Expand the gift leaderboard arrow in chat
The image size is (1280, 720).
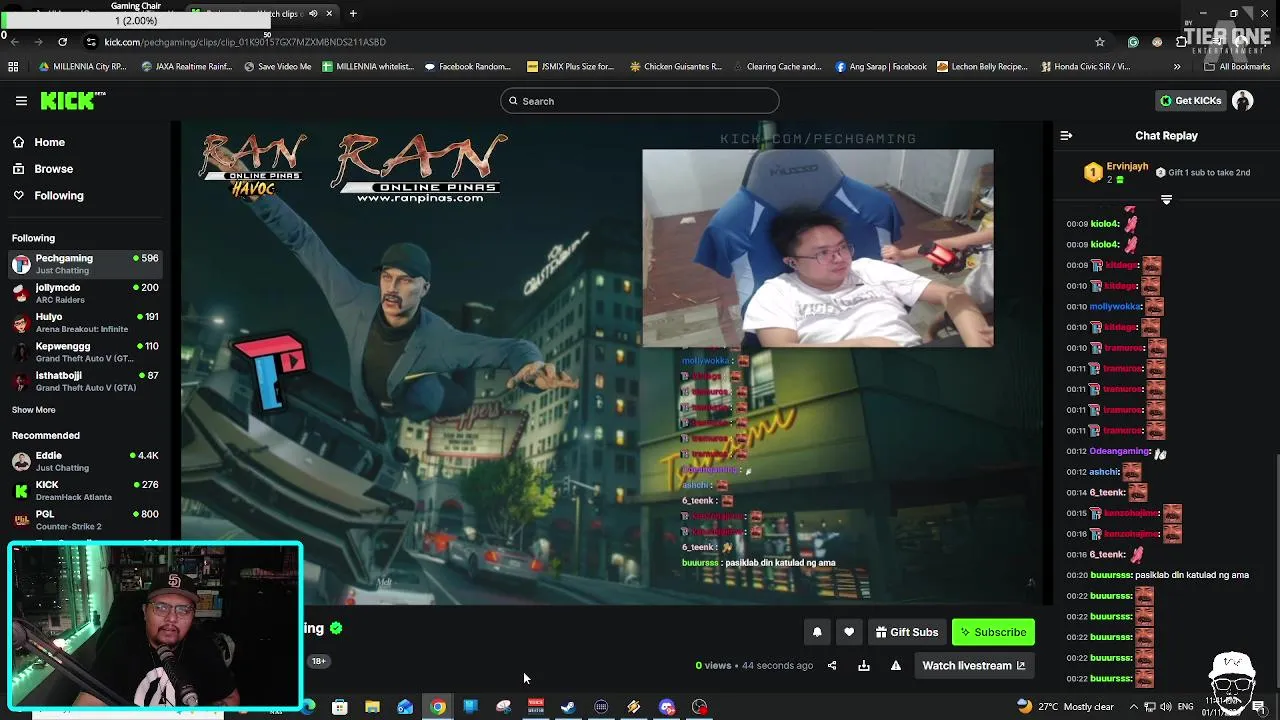point(1166,200)
